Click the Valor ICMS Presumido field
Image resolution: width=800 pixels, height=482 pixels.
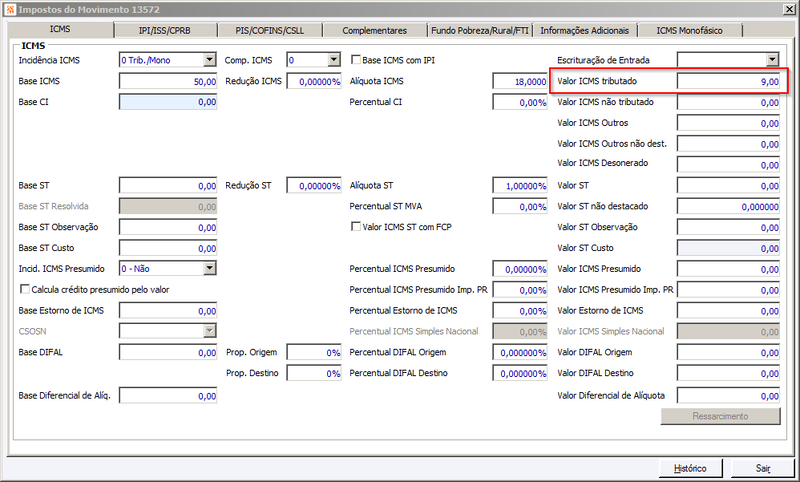[729, 269]
